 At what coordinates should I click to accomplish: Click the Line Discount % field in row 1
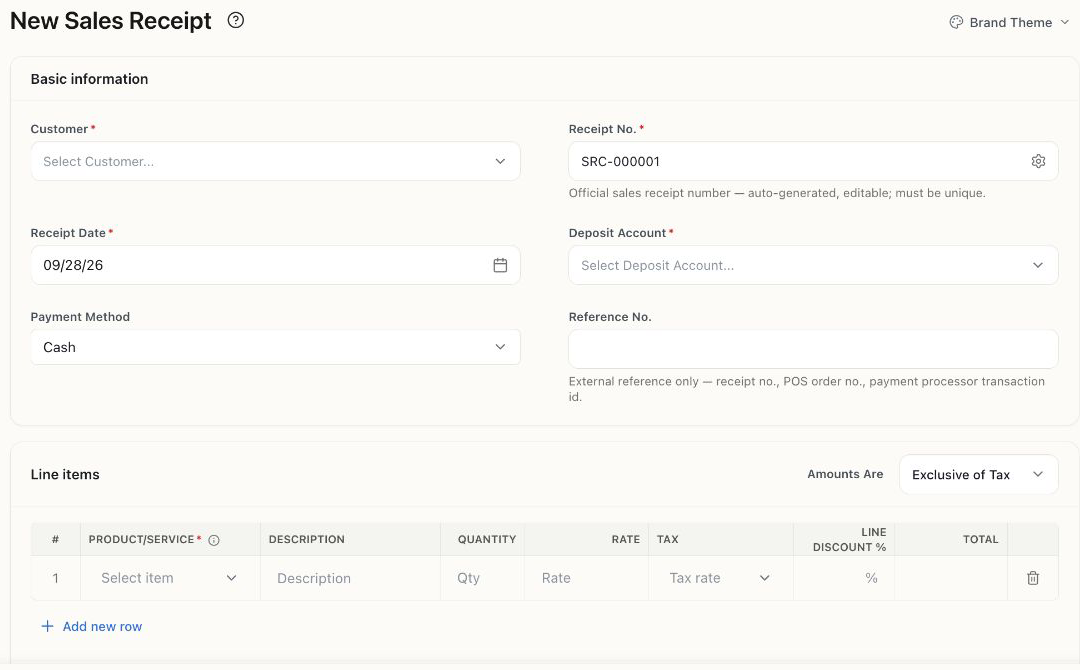point(844,578)
